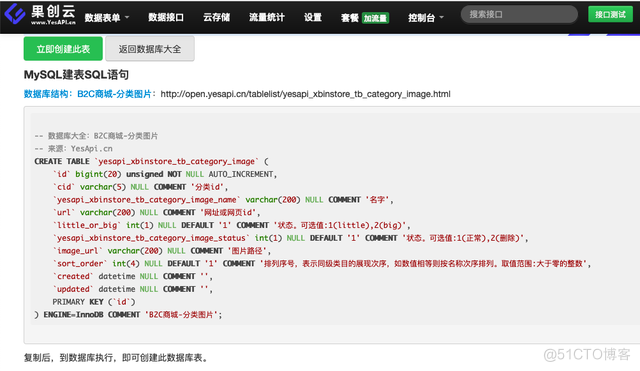640x371 pixels.
Task: Click the ENGINE=InnoDB COMMENT line
Action: pos(128,315)
